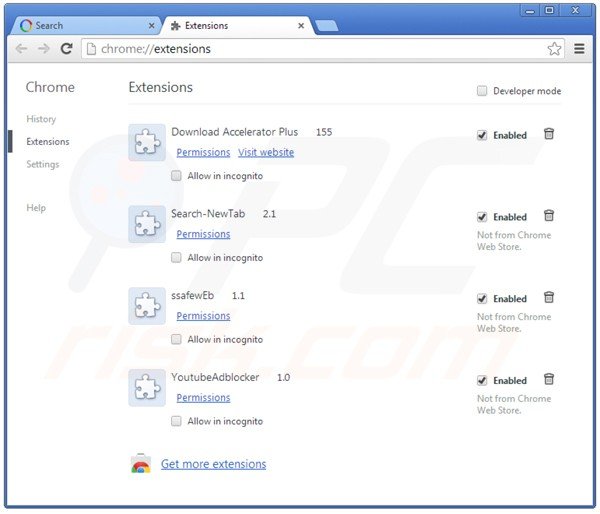Maximize the Chrome window

pos(549,10)
